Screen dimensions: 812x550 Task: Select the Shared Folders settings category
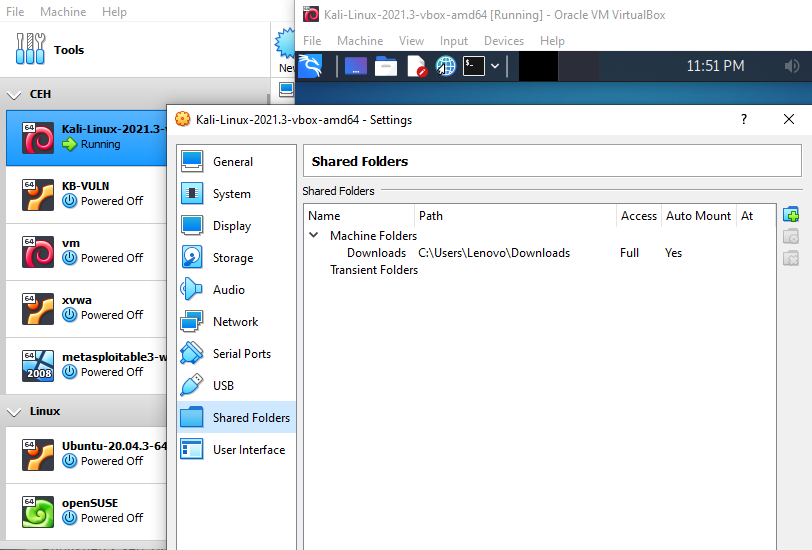236,417
